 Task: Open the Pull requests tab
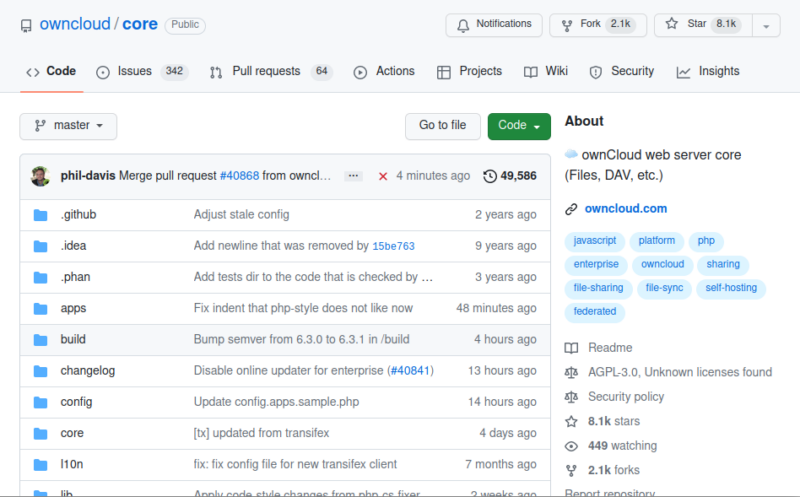[x=271, y=71]
